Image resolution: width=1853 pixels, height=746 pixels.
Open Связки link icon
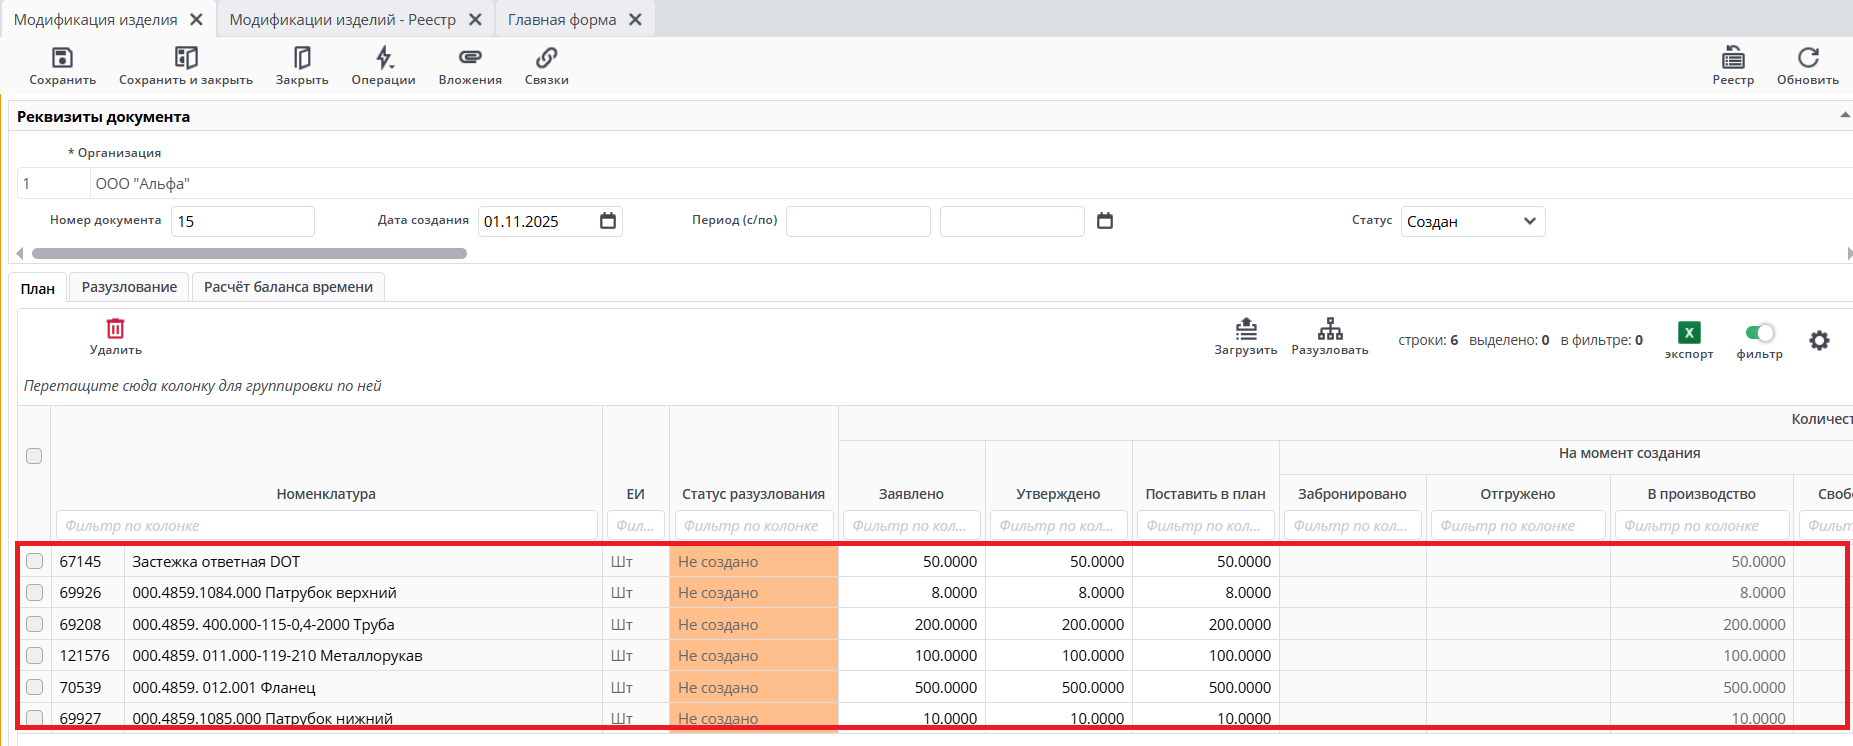pyautogui.click(x=546, y=58)
